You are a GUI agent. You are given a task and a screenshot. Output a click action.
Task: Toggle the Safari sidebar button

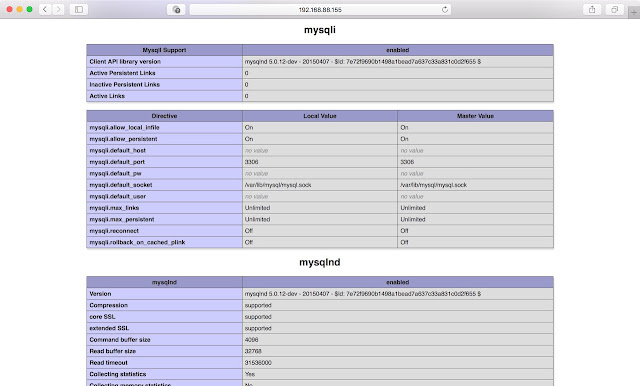[x=79, y=9]
